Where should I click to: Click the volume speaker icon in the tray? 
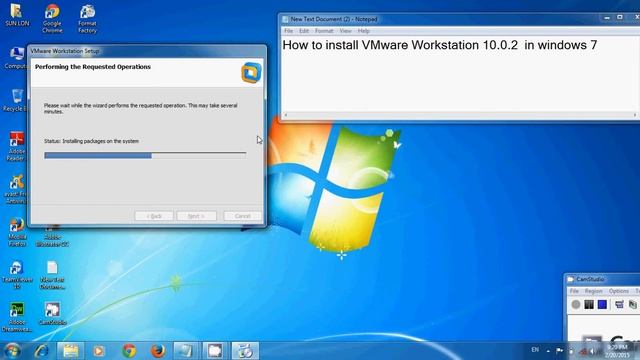(x=593, y=351)
